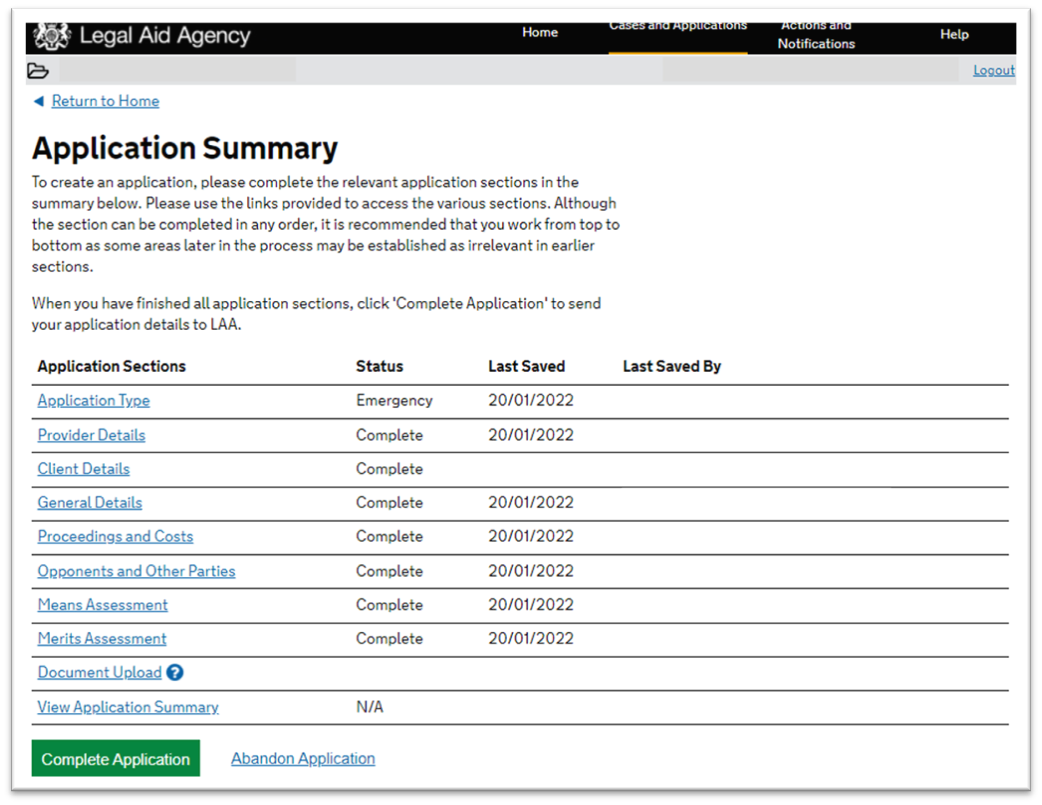Open the Means Assessment section

coord(102,605)
